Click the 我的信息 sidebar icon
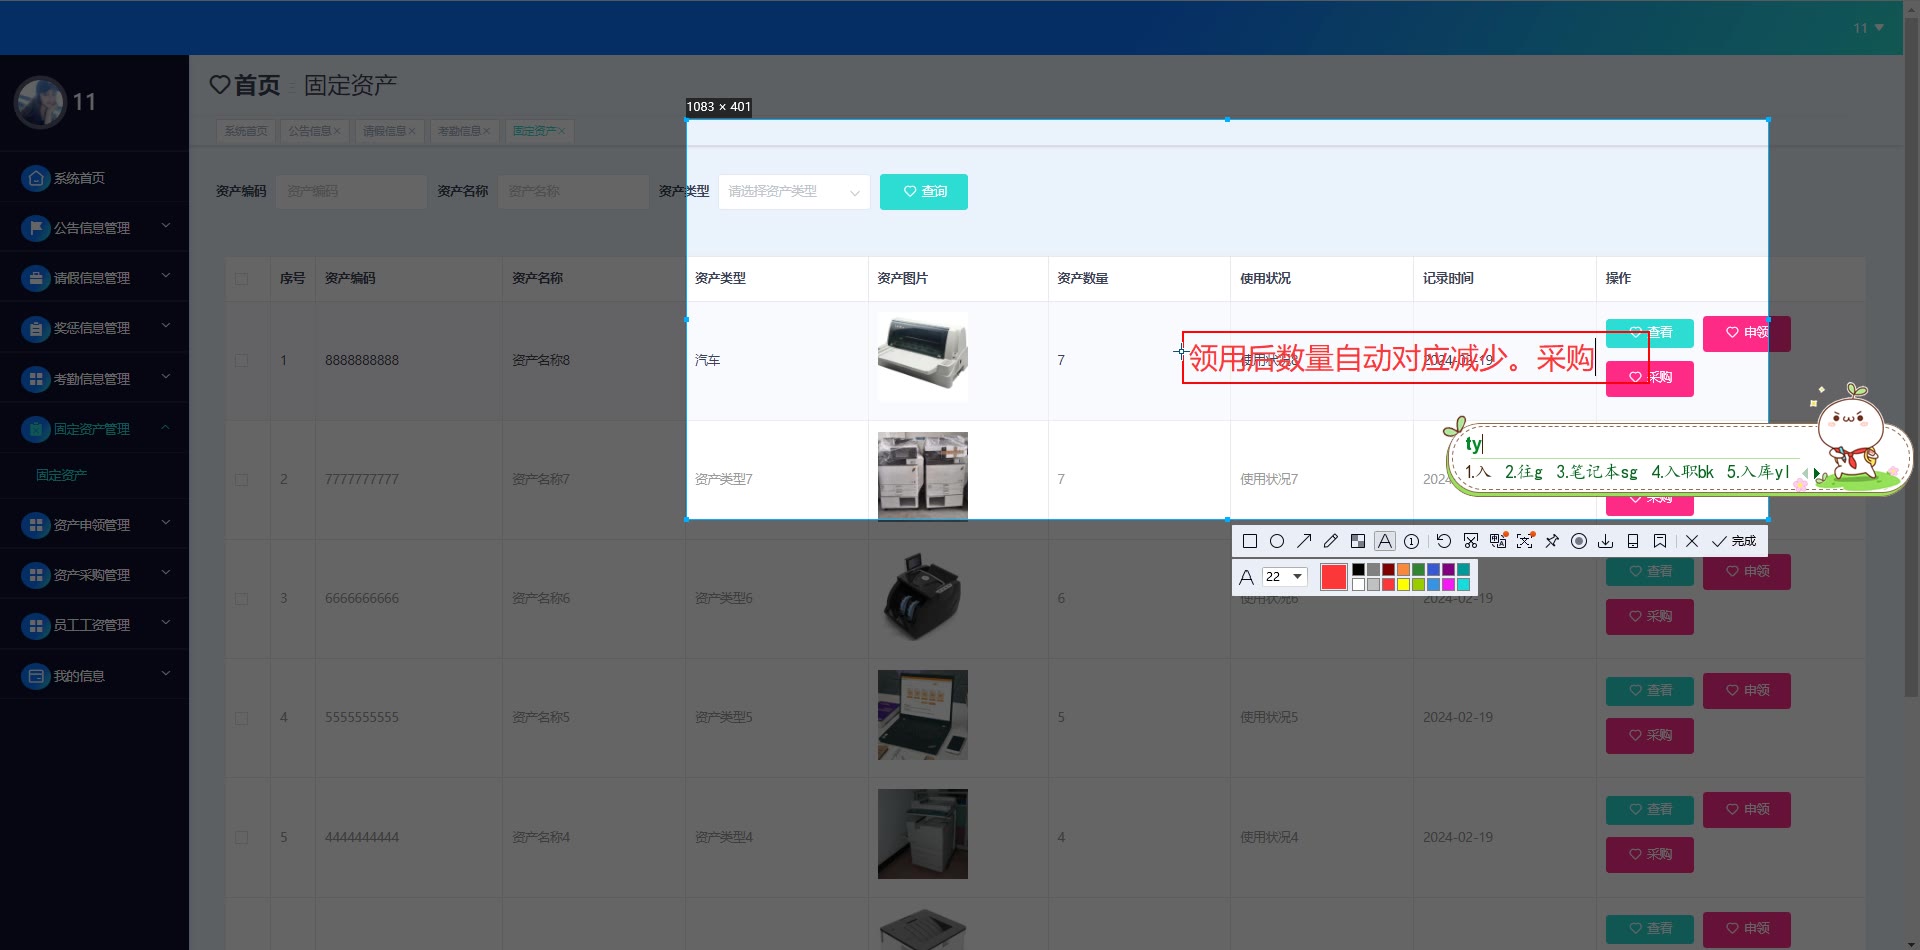Screen dimensions: 1920x950 [36, 676]
